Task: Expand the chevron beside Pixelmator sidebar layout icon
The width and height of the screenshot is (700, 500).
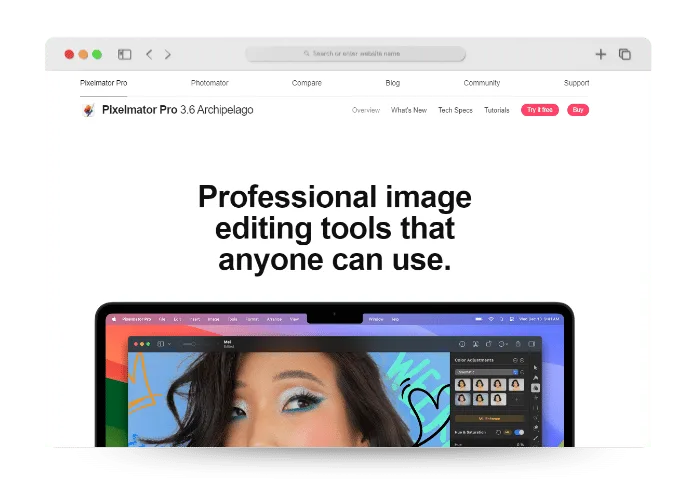Action: point(169,344)
